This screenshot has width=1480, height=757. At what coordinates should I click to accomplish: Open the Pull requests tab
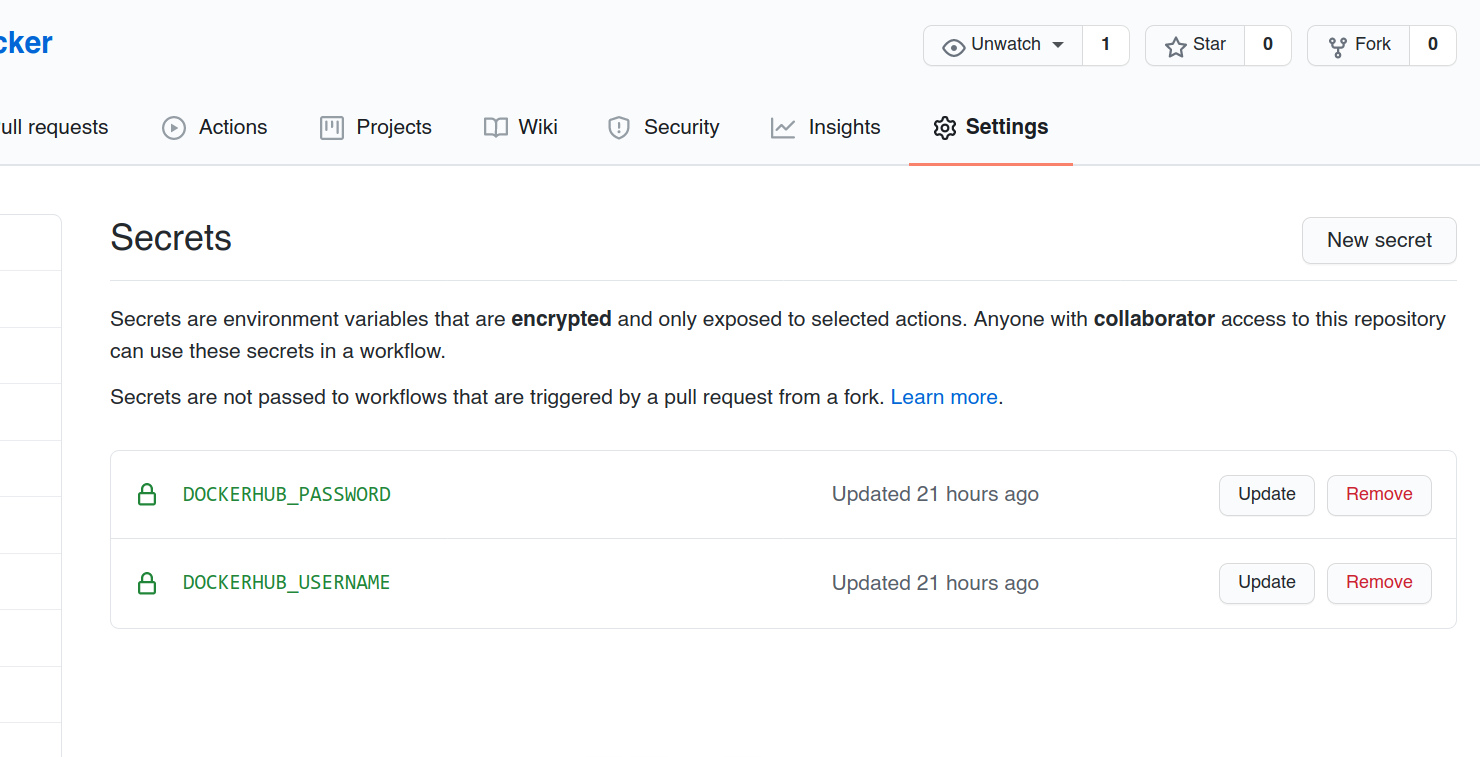coord(54,128)
